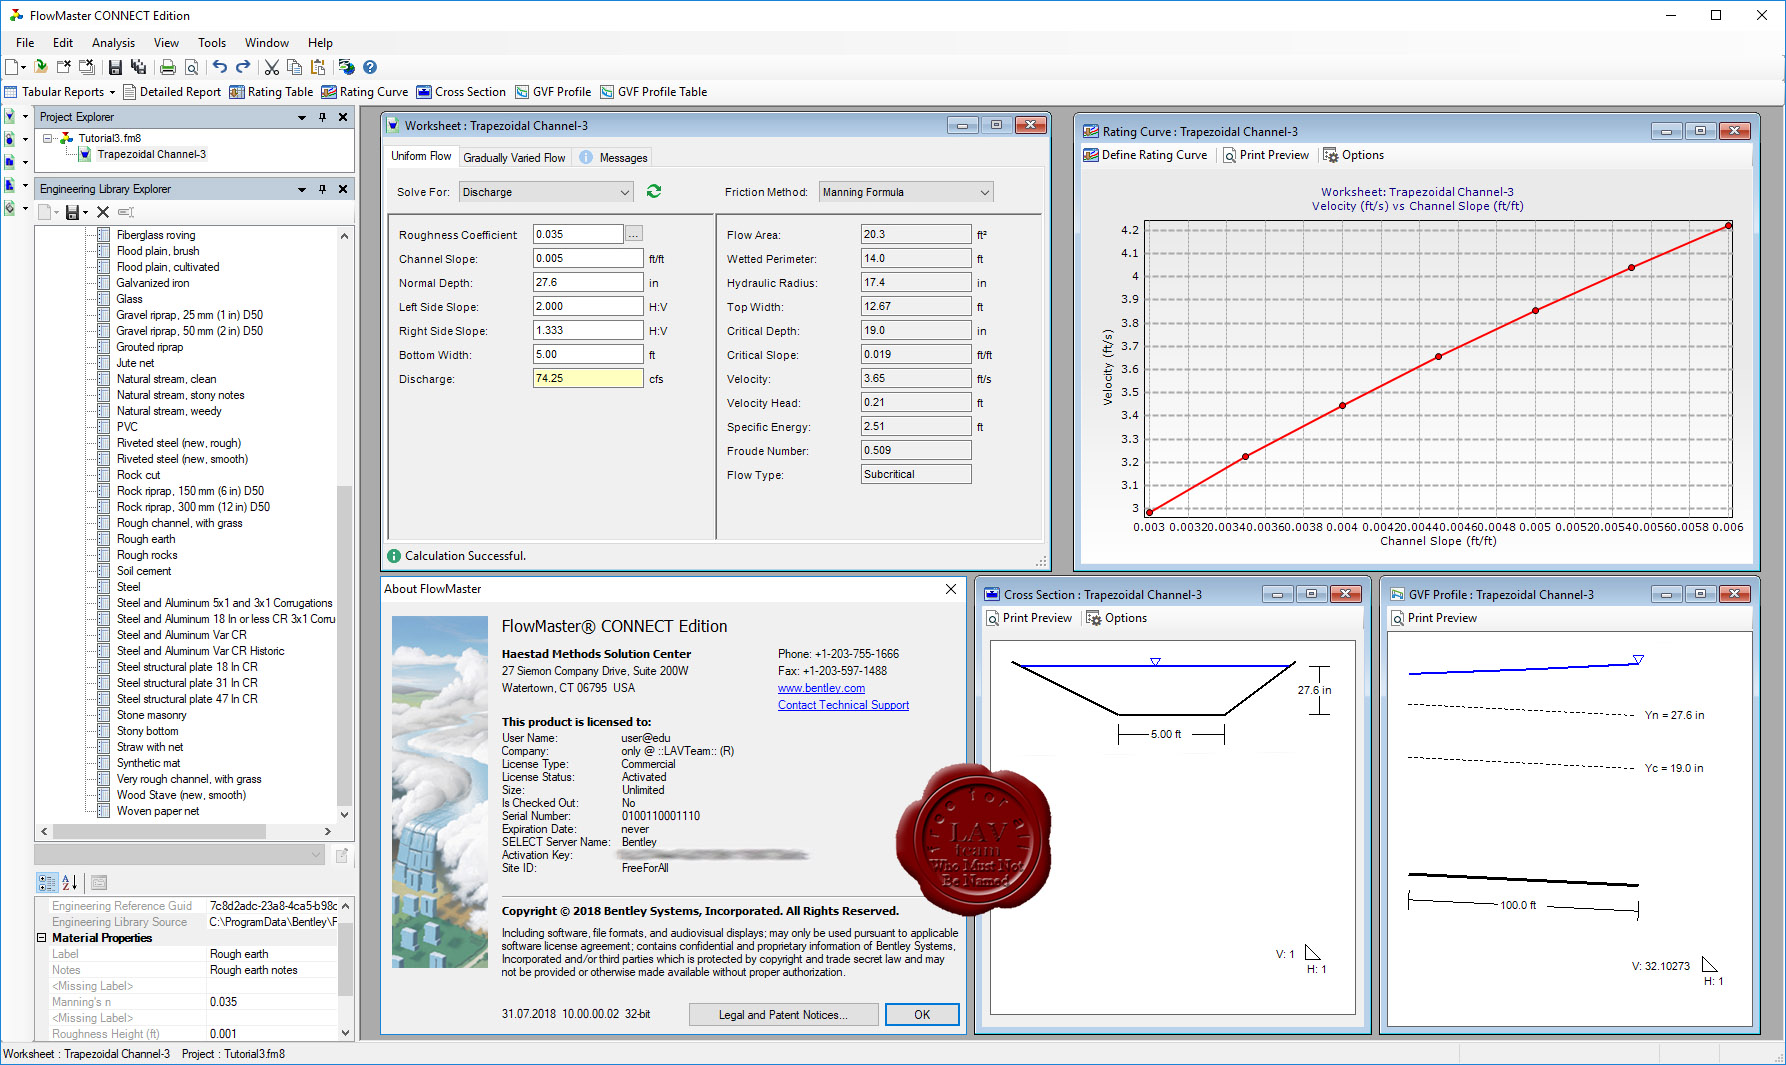The width and height of the screenshot is (1786, 1065).
Task: Open New project dropdown arrow
Action: 23,67
